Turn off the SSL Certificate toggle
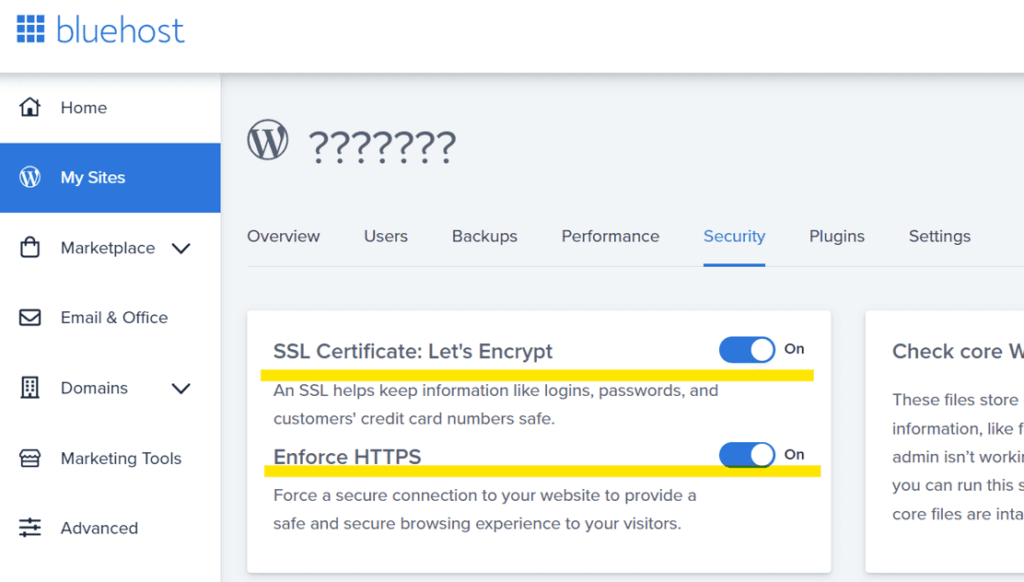The height and width of the screenshot is (582, 1024). (747, 349)
